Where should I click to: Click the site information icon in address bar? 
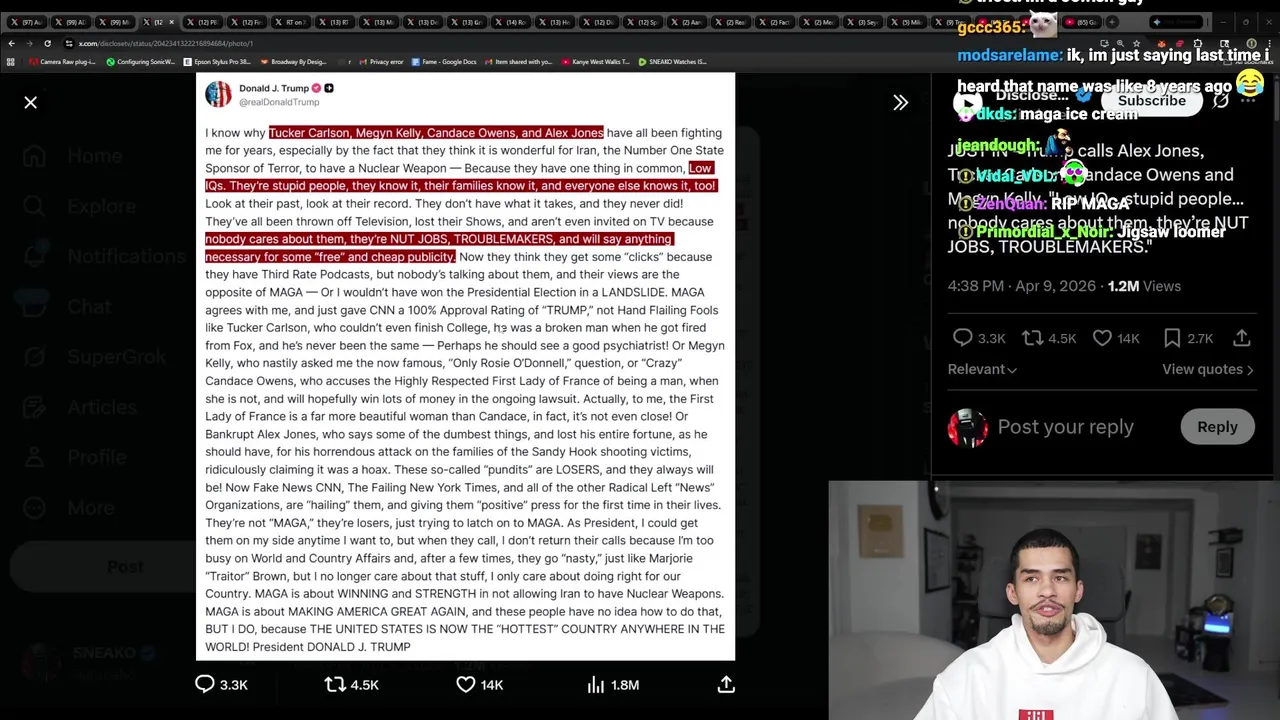[68, 43]
